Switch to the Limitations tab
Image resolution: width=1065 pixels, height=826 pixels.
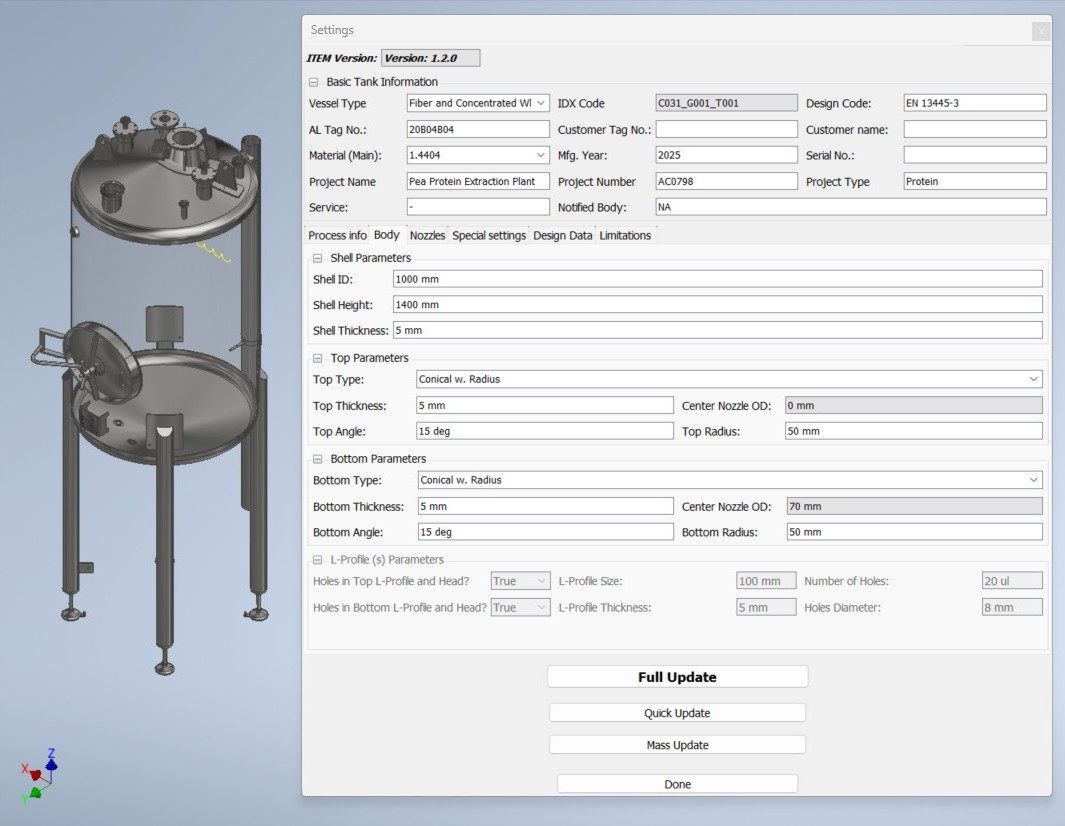point(625,236)
